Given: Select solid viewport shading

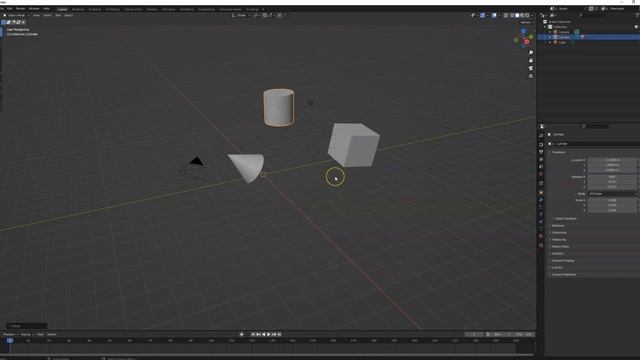Looking at the screenshot, I should tap(517, 15).
